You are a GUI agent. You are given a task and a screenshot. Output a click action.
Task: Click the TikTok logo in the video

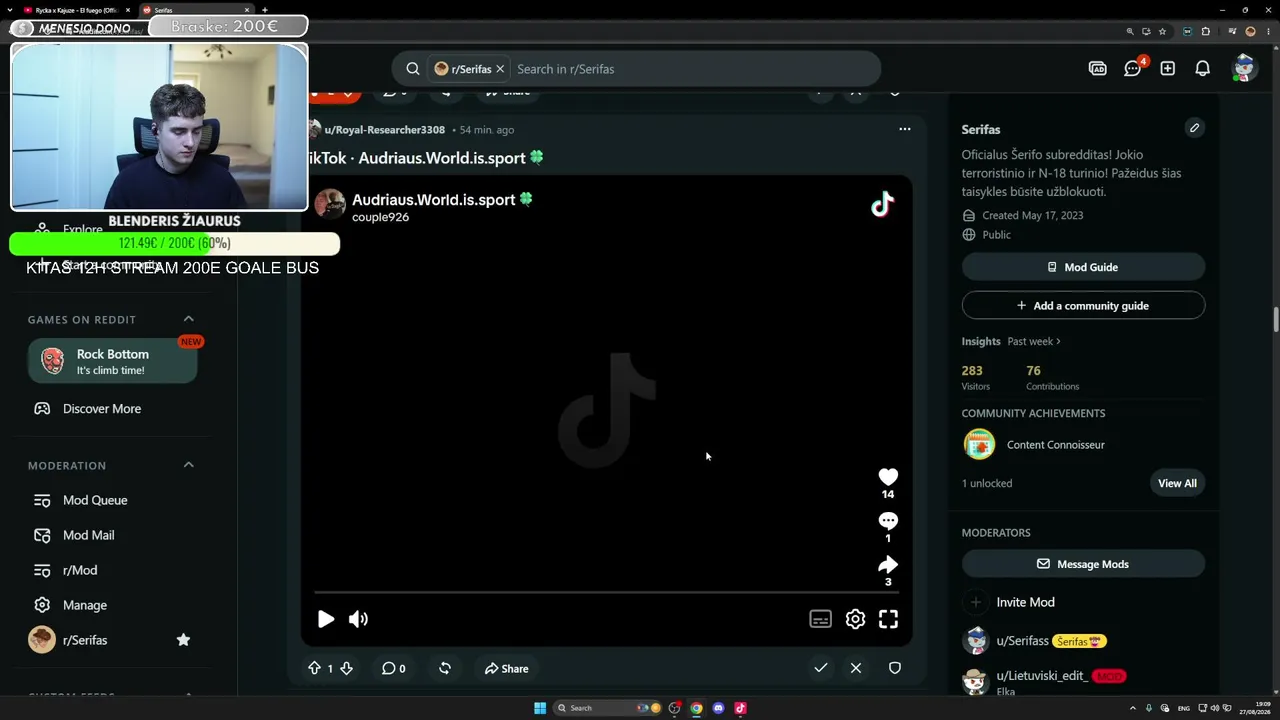(882, 205)
